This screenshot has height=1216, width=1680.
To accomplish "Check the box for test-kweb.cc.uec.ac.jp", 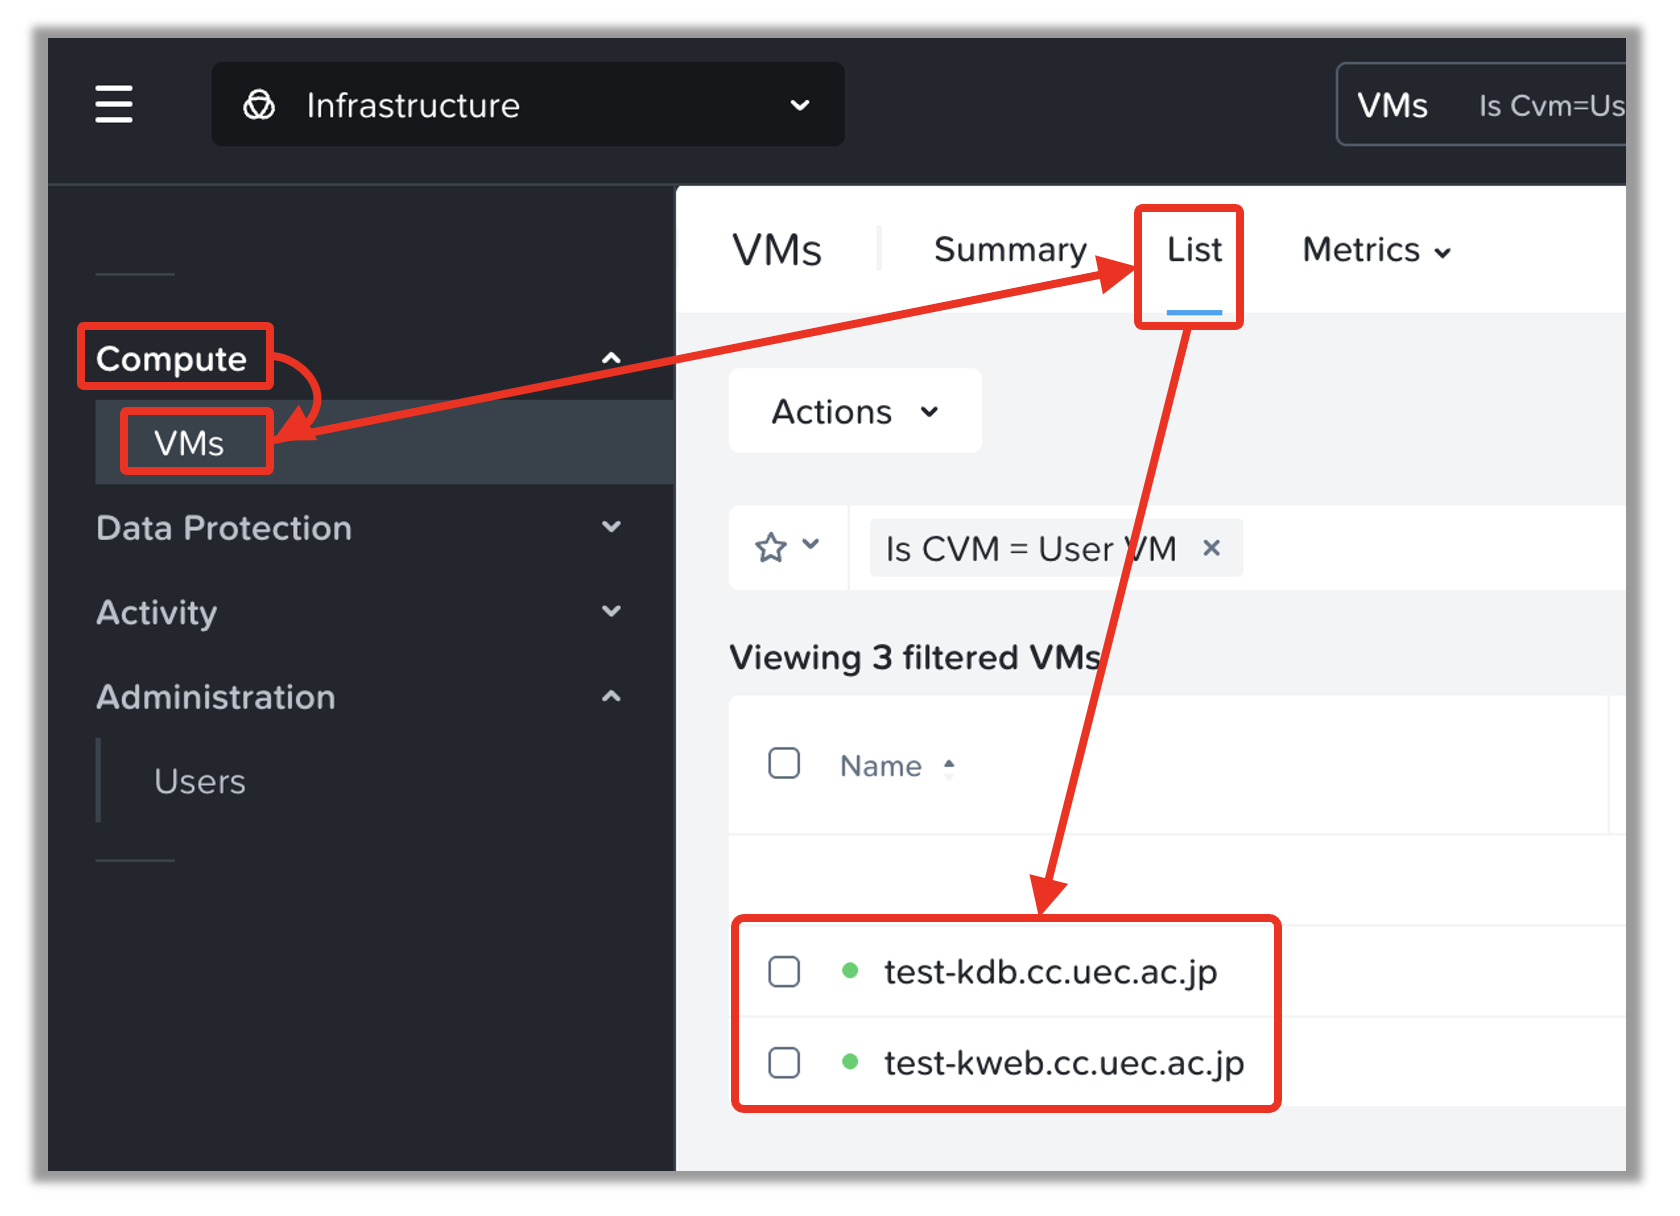I will pos(784,1062).
